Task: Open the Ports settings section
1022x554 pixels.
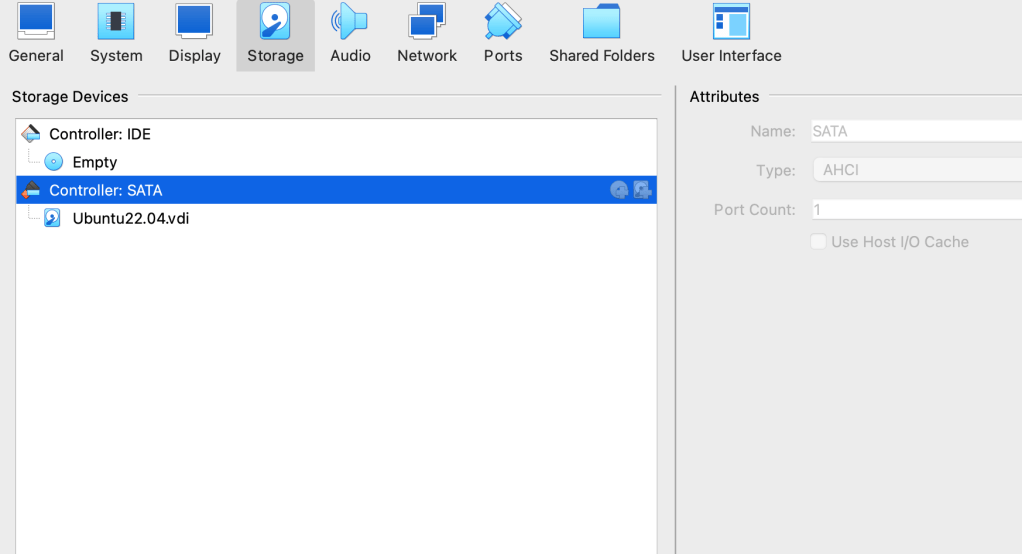Action: point(503,35)
